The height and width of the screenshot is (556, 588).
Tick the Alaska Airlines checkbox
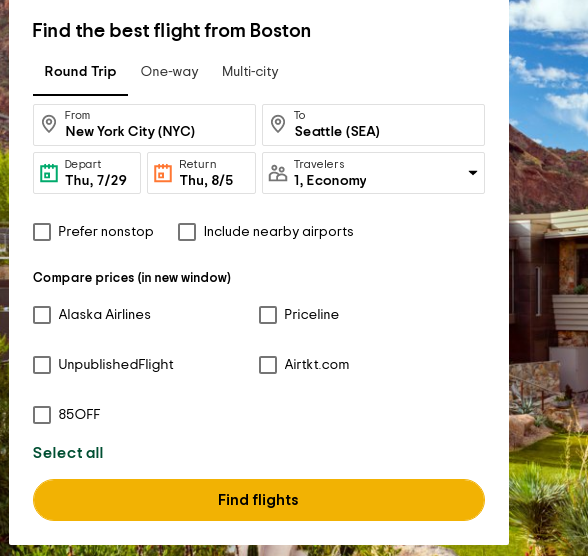point(42,315)
